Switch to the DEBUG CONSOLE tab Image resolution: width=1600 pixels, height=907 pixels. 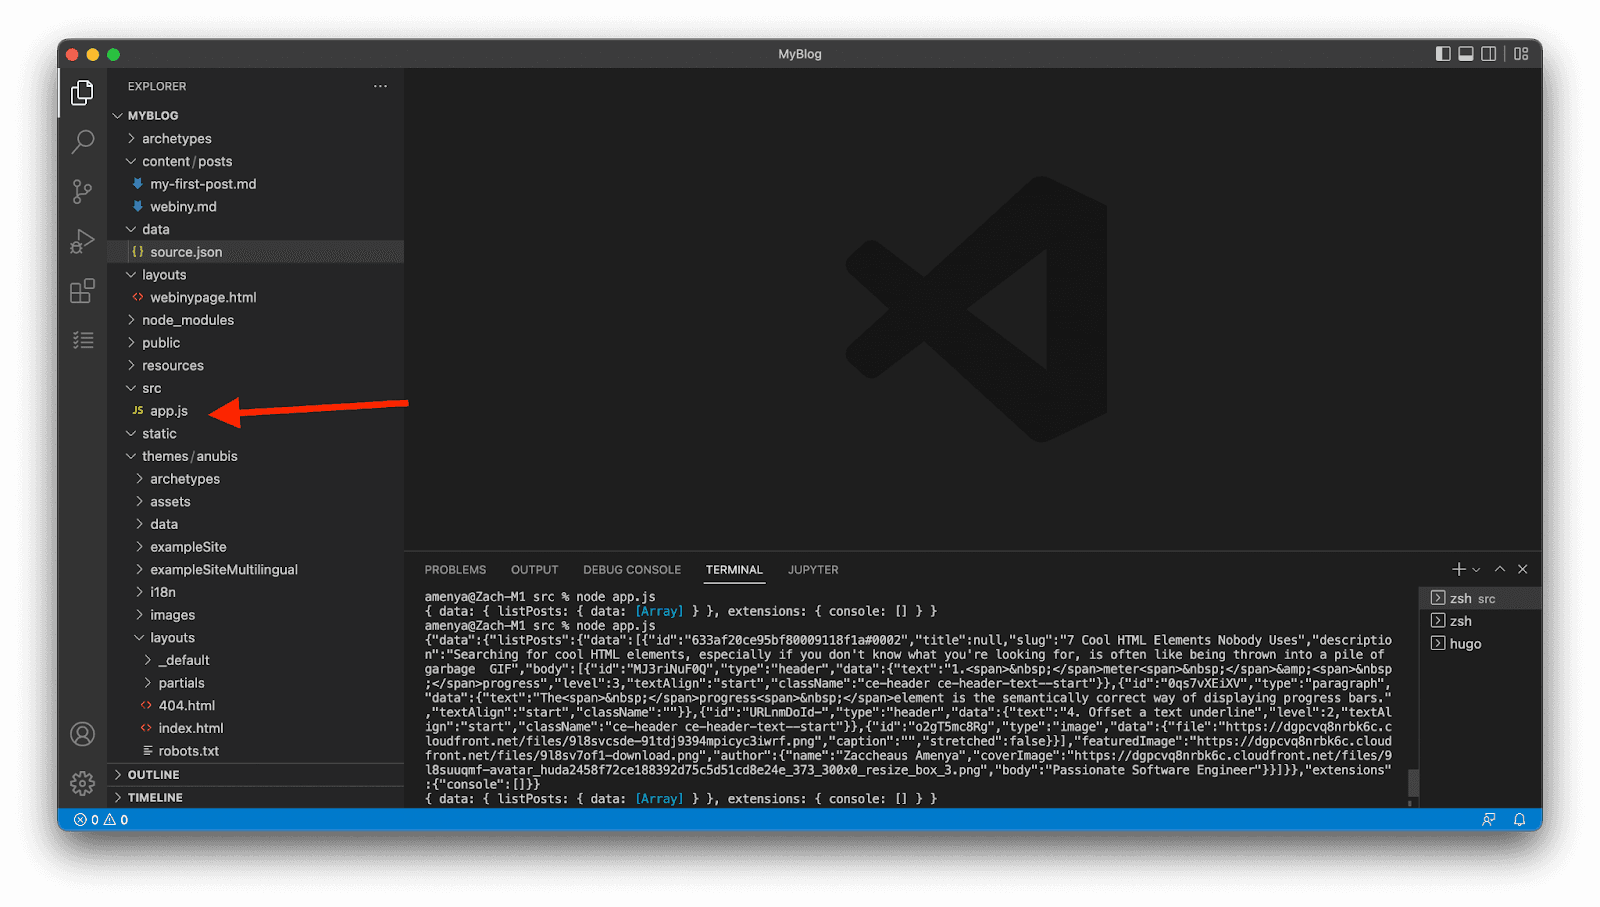click(x=632, y=569)
